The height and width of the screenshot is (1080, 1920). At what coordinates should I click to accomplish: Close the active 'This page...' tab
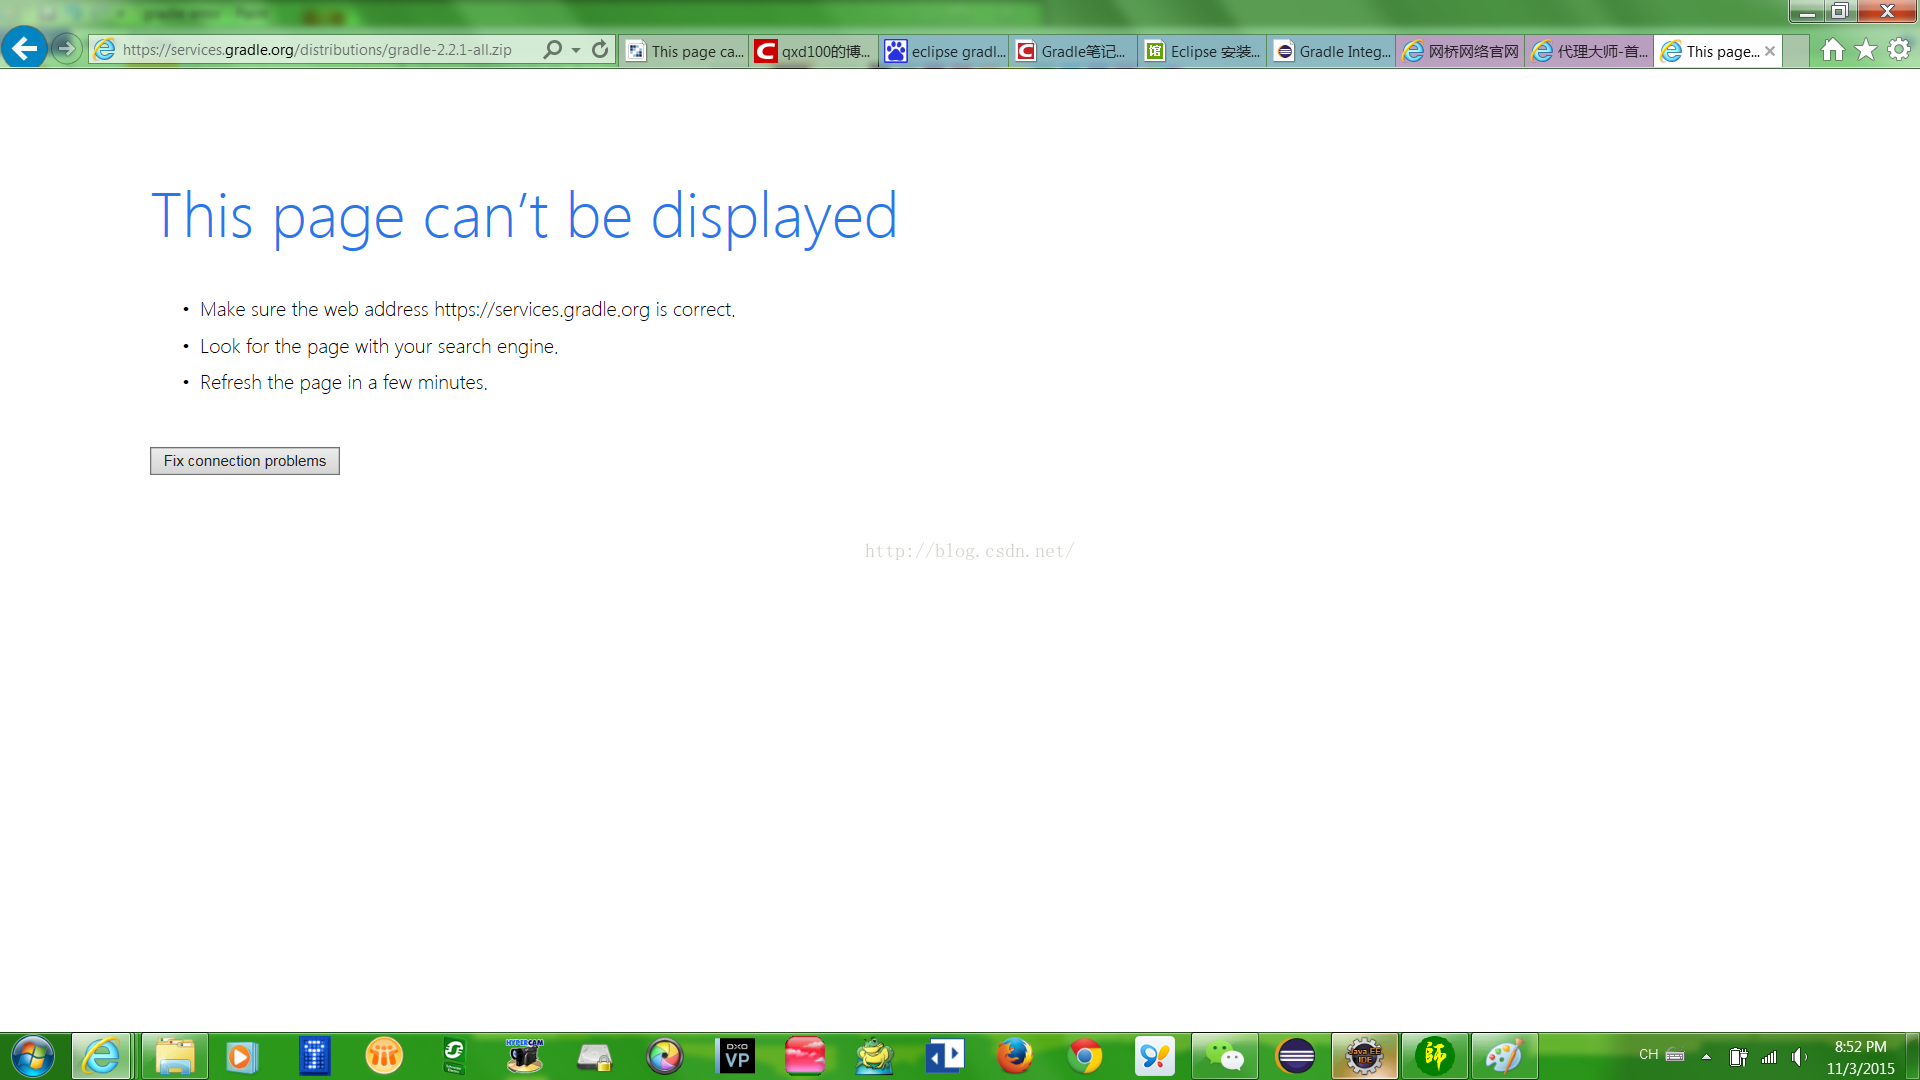[1770, 51]
